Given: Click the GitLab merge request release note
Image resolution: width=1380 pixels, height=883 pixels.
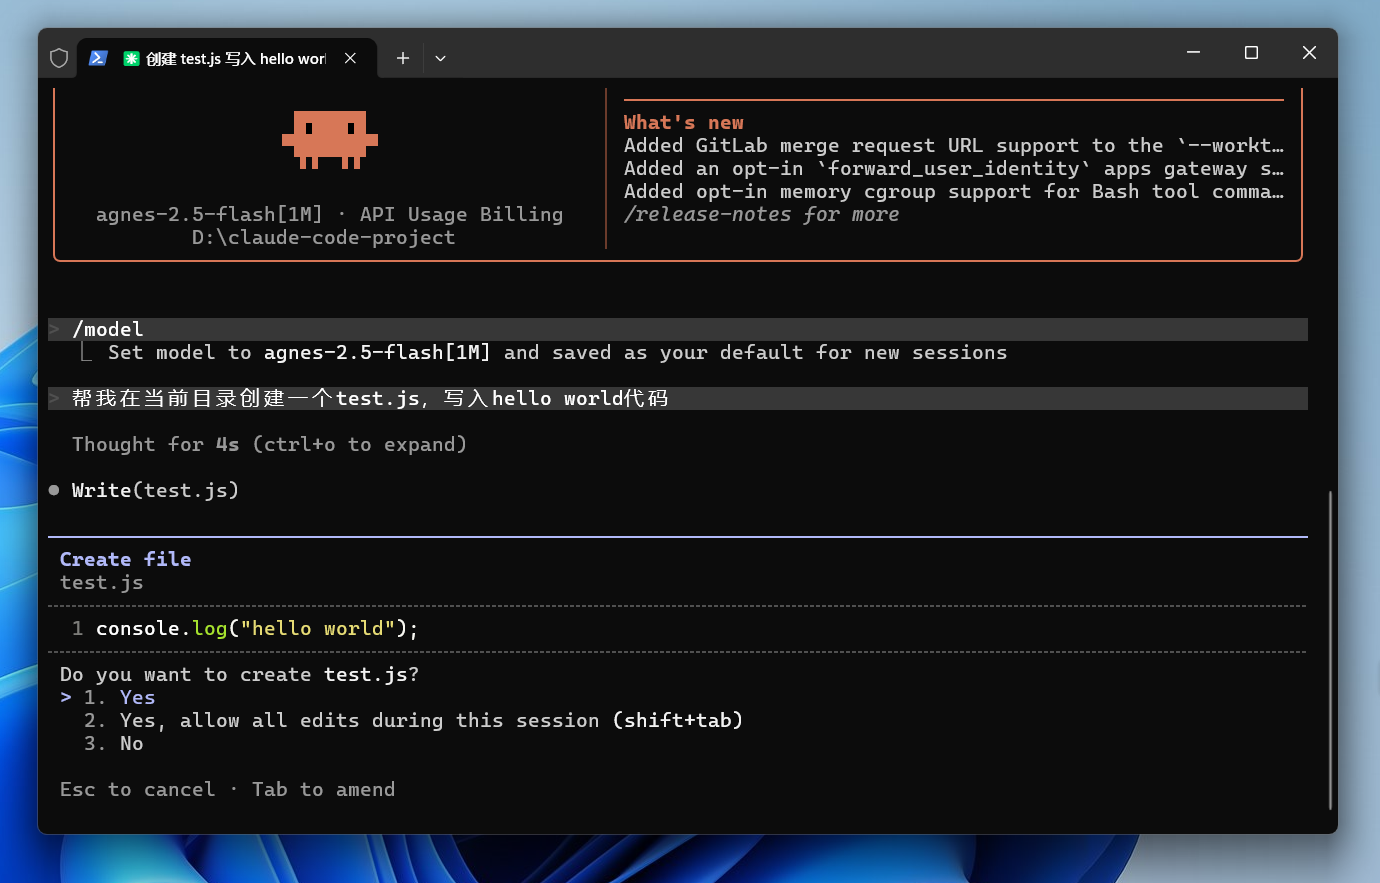Looking at the screenshot, I should click(954, 145).
